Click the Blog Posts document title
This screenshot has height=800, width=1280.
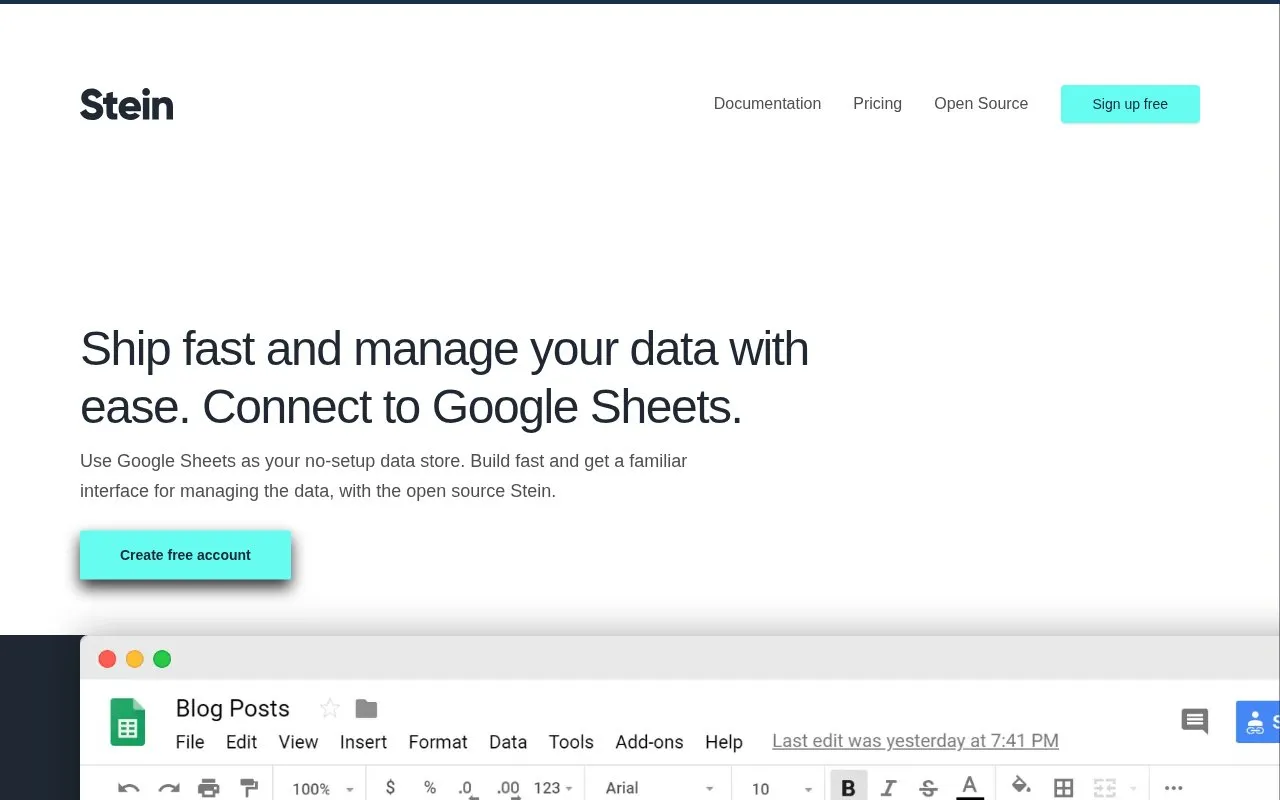(232, 709)
